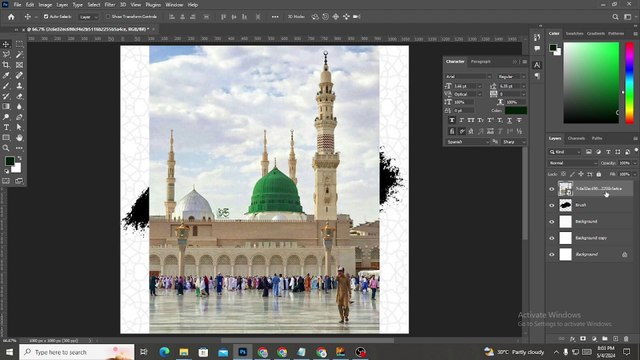
Task: Switch to the Paragraph tab
Action: tap(480, 62)
